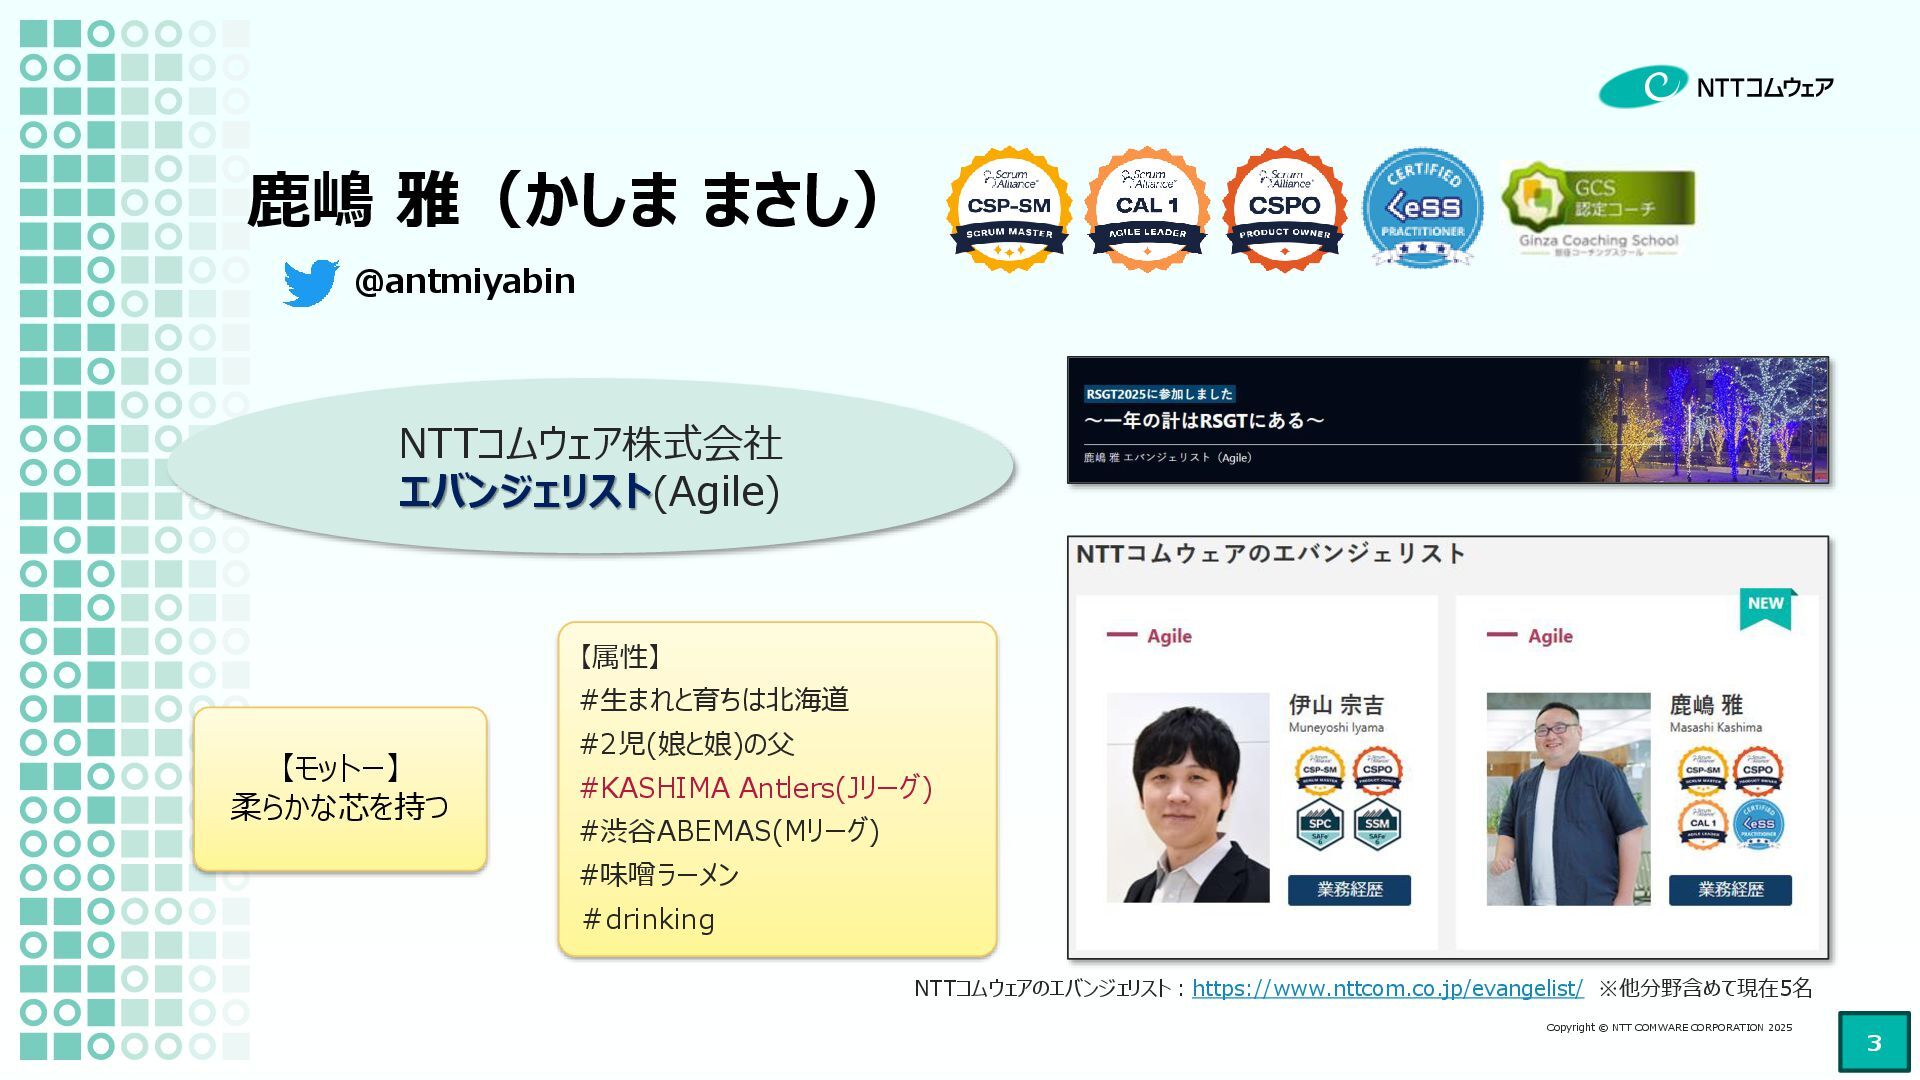Click the SPC SAFe badge under Iyama
This screenshot has width=1920, height=1080.
1319,825
